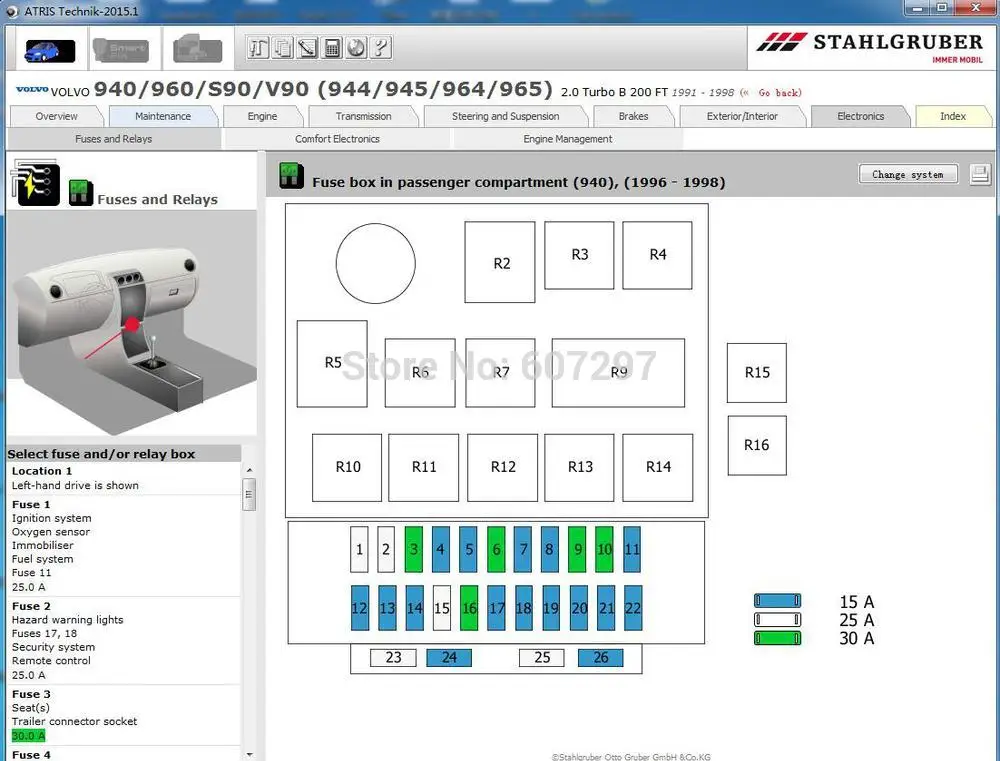Open the tools settings toolbar icon

[258, 48]
